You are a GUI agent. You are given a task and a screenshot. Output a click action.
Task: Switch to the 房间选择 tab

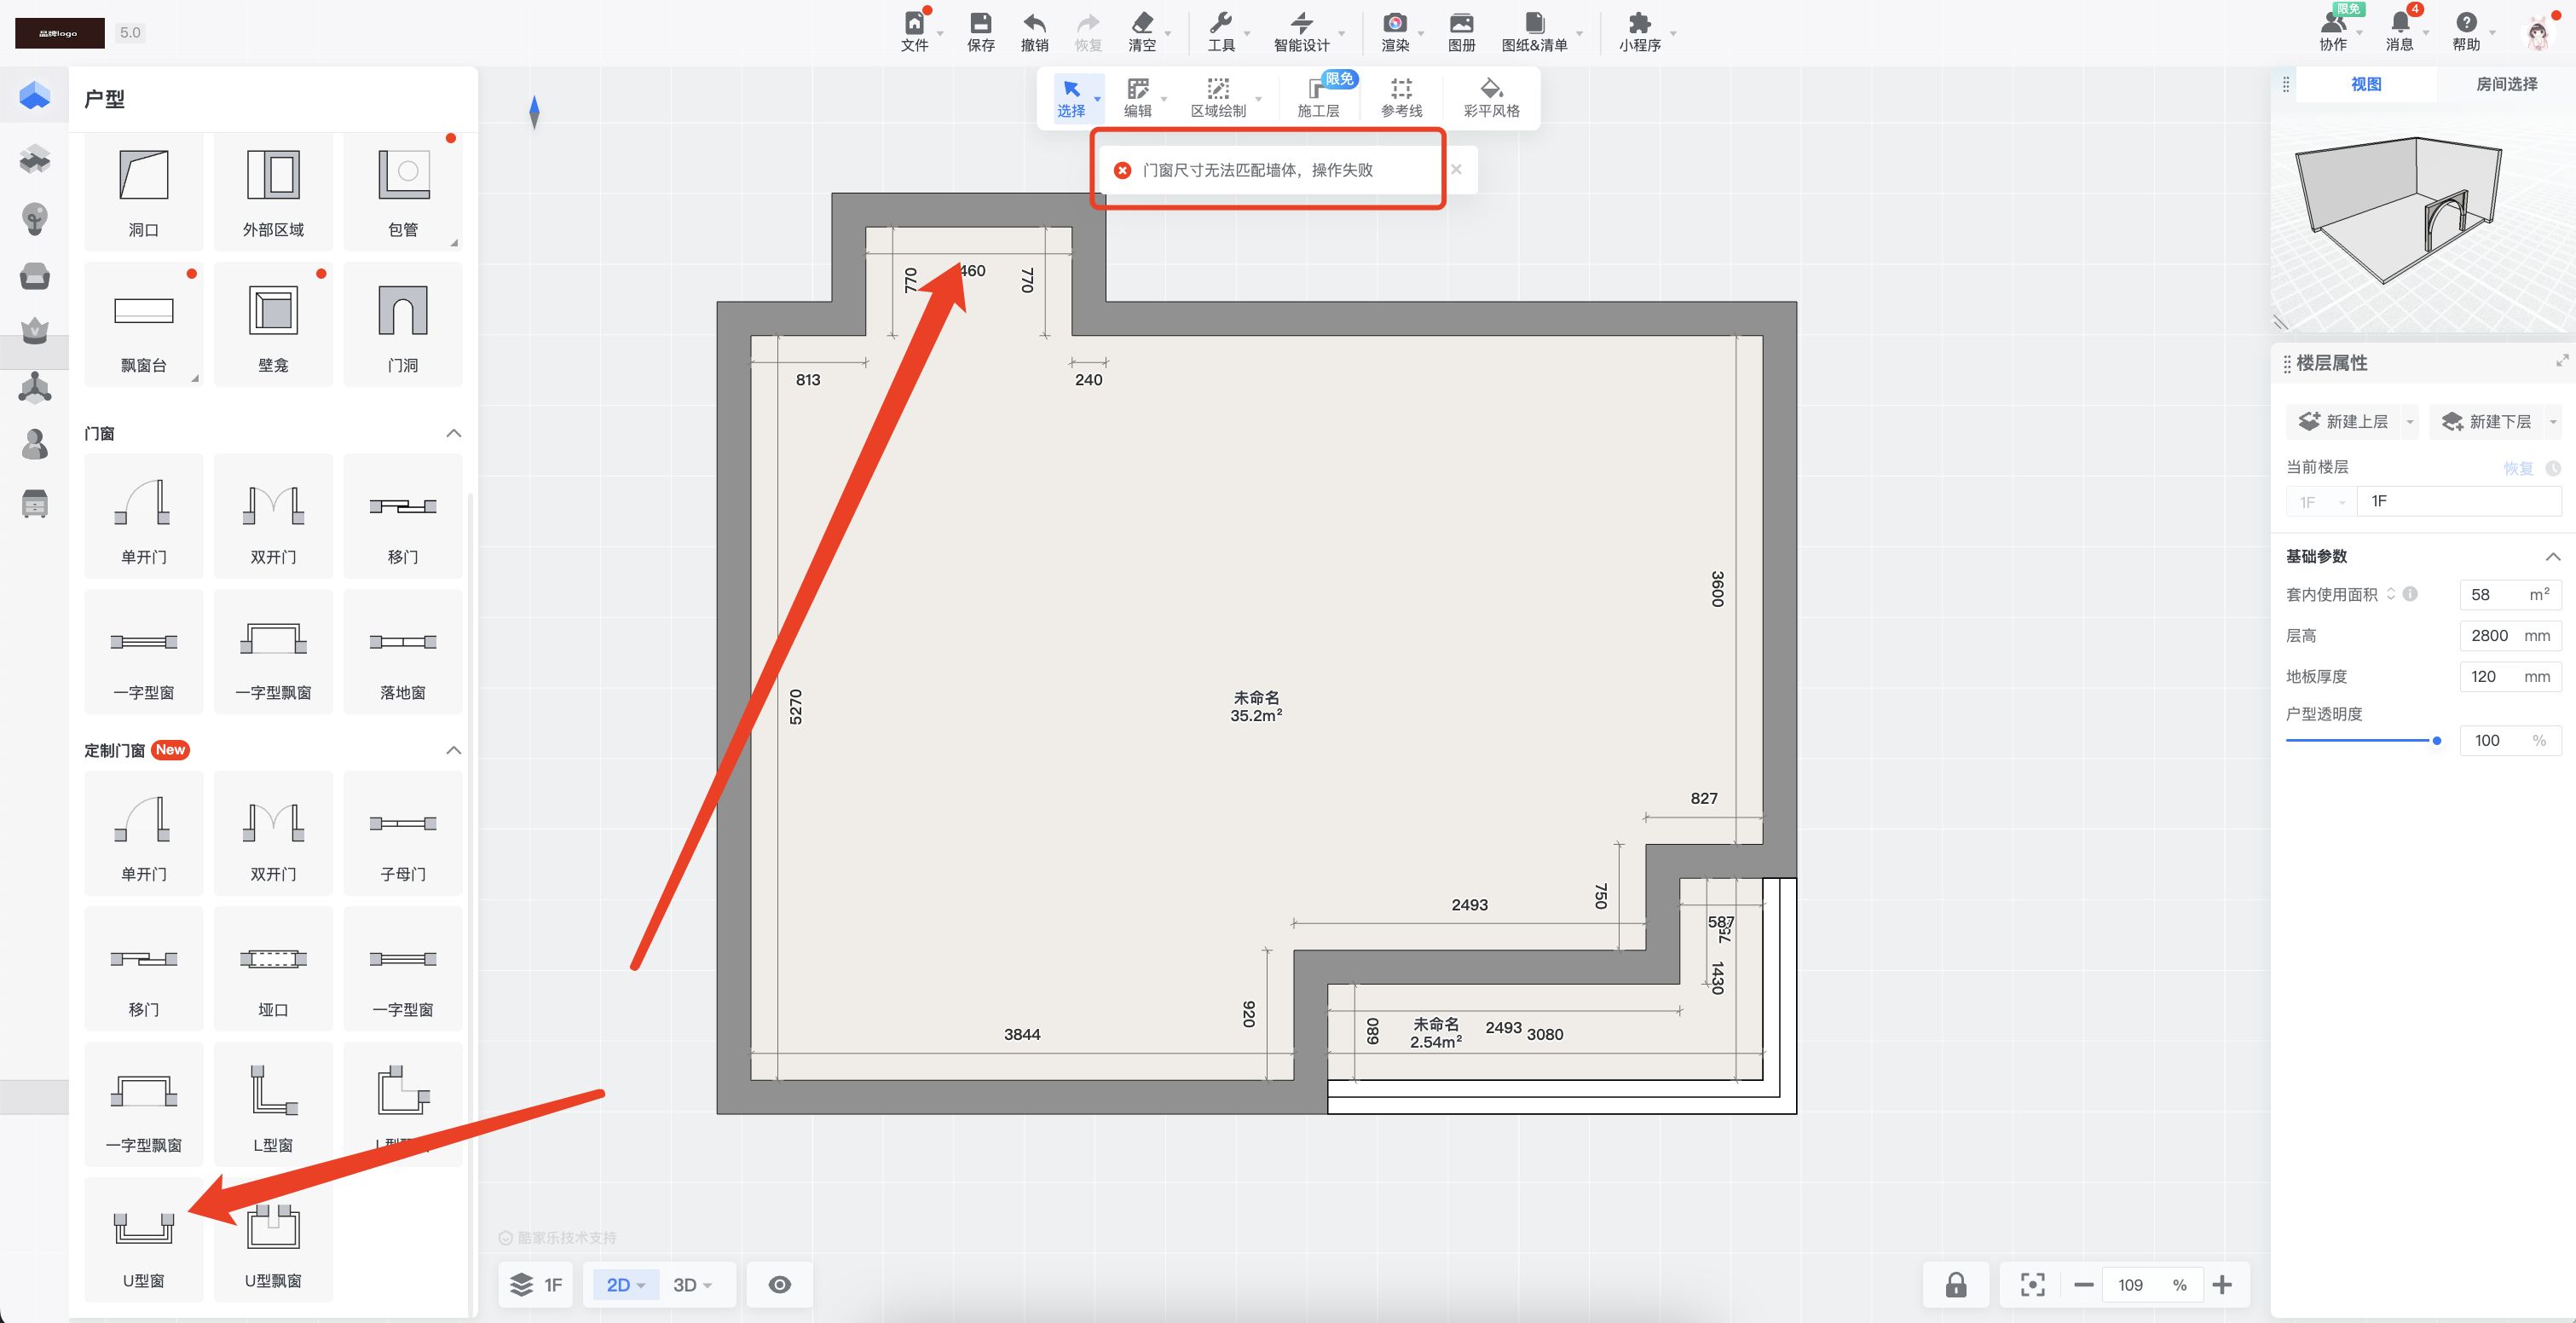2505,84
